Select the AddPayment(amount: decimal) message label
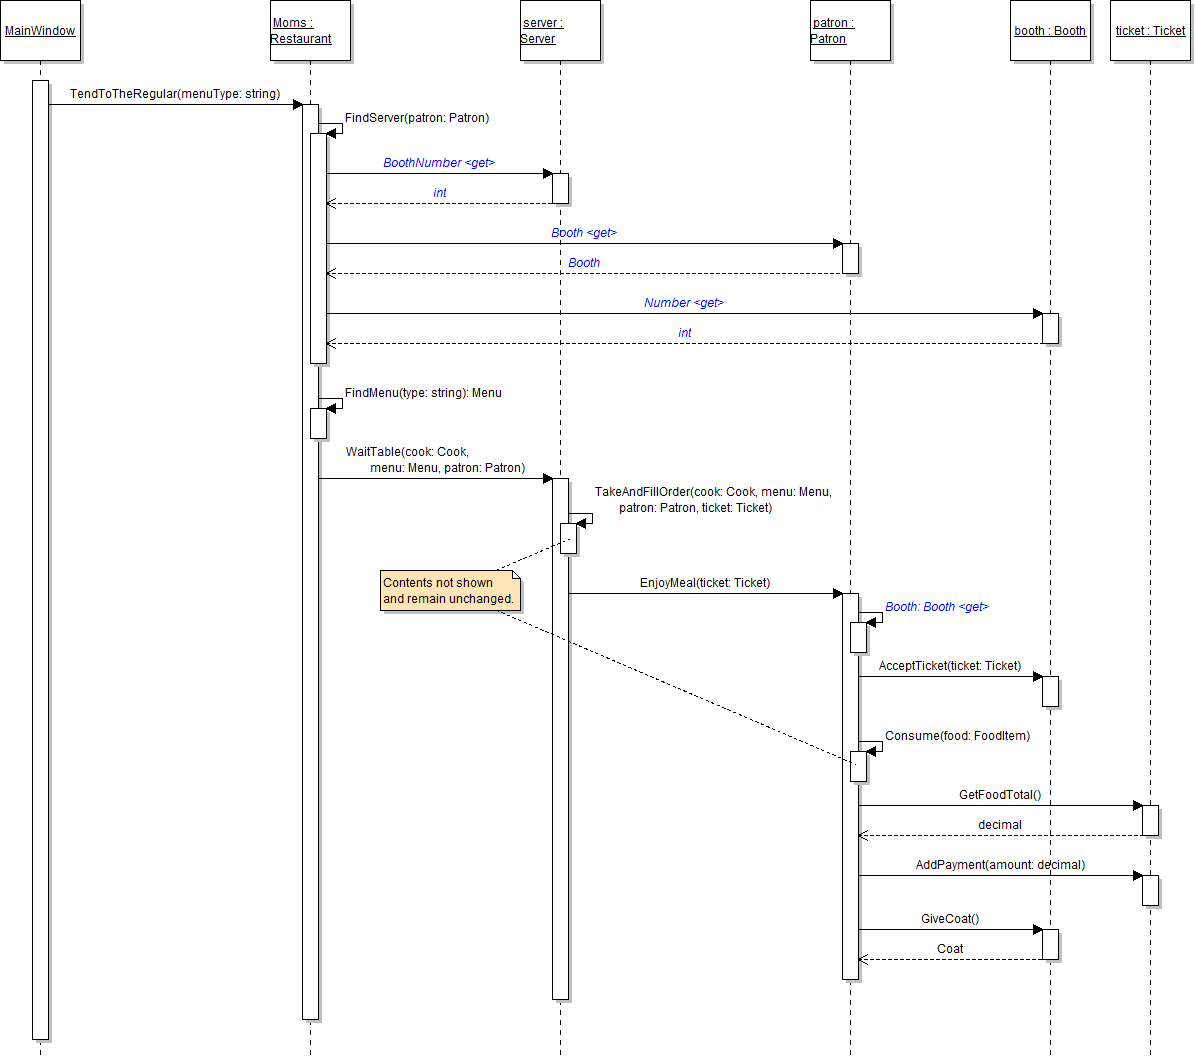The image size is (1195, 1064). 1000,865
